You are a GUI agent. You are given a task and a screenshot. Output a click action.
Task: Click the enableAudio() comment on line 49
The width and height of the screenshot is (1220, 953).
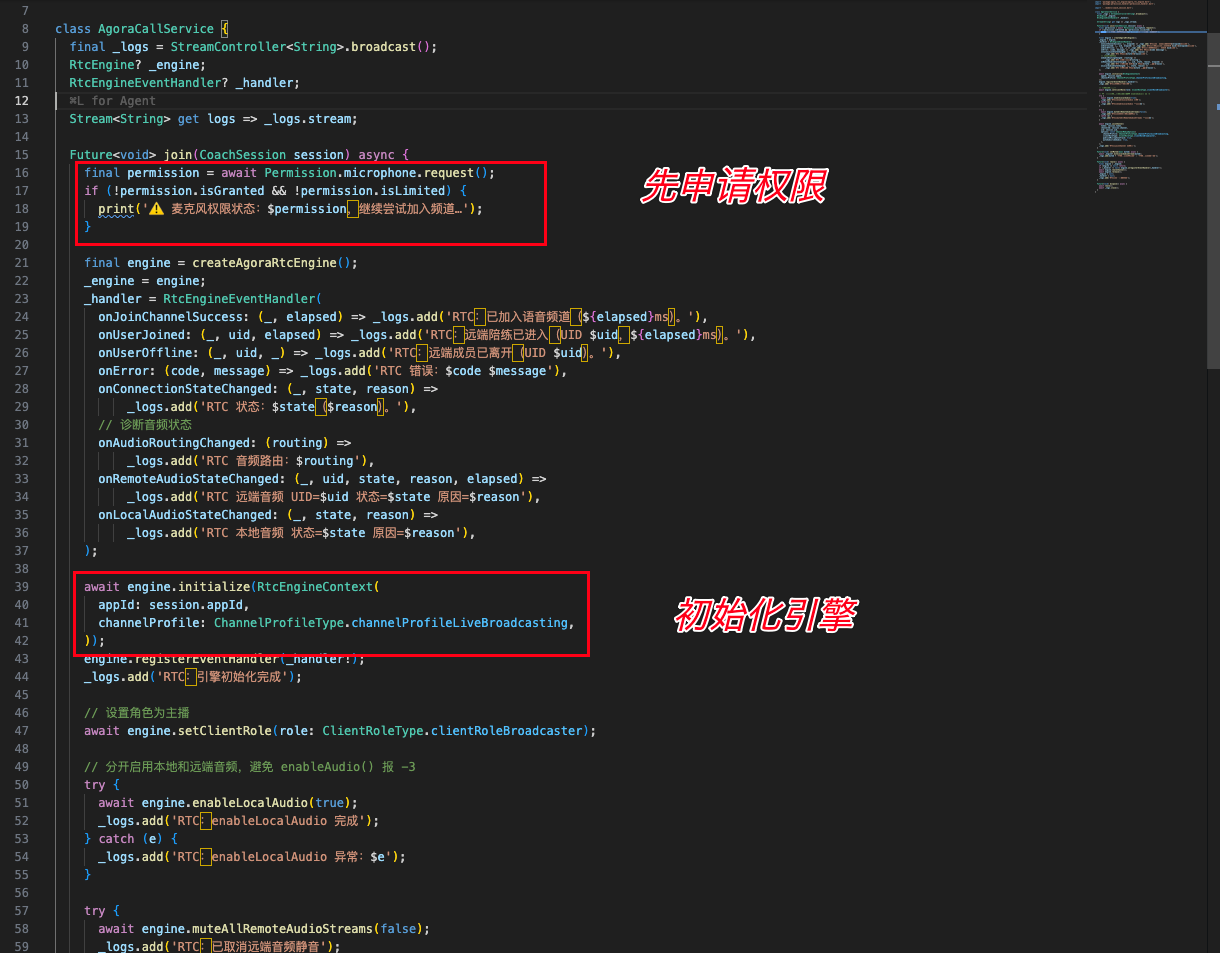pos(249,767)
